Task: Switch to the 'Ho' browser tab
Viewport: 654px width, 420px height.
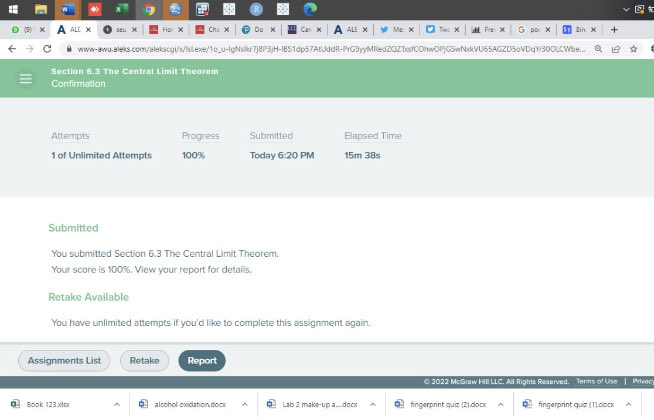Action: [161, 30]
